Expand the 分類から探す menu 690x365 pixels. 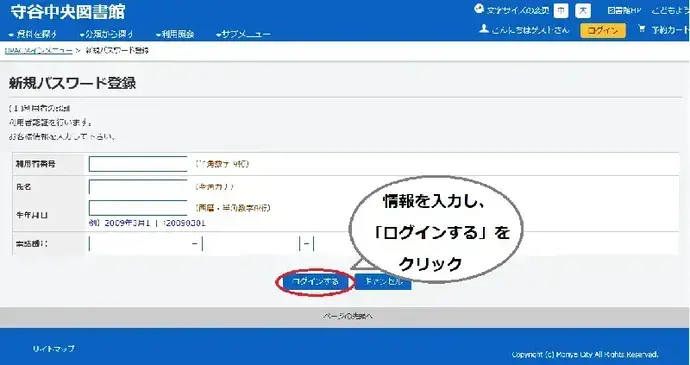[107, 34]
